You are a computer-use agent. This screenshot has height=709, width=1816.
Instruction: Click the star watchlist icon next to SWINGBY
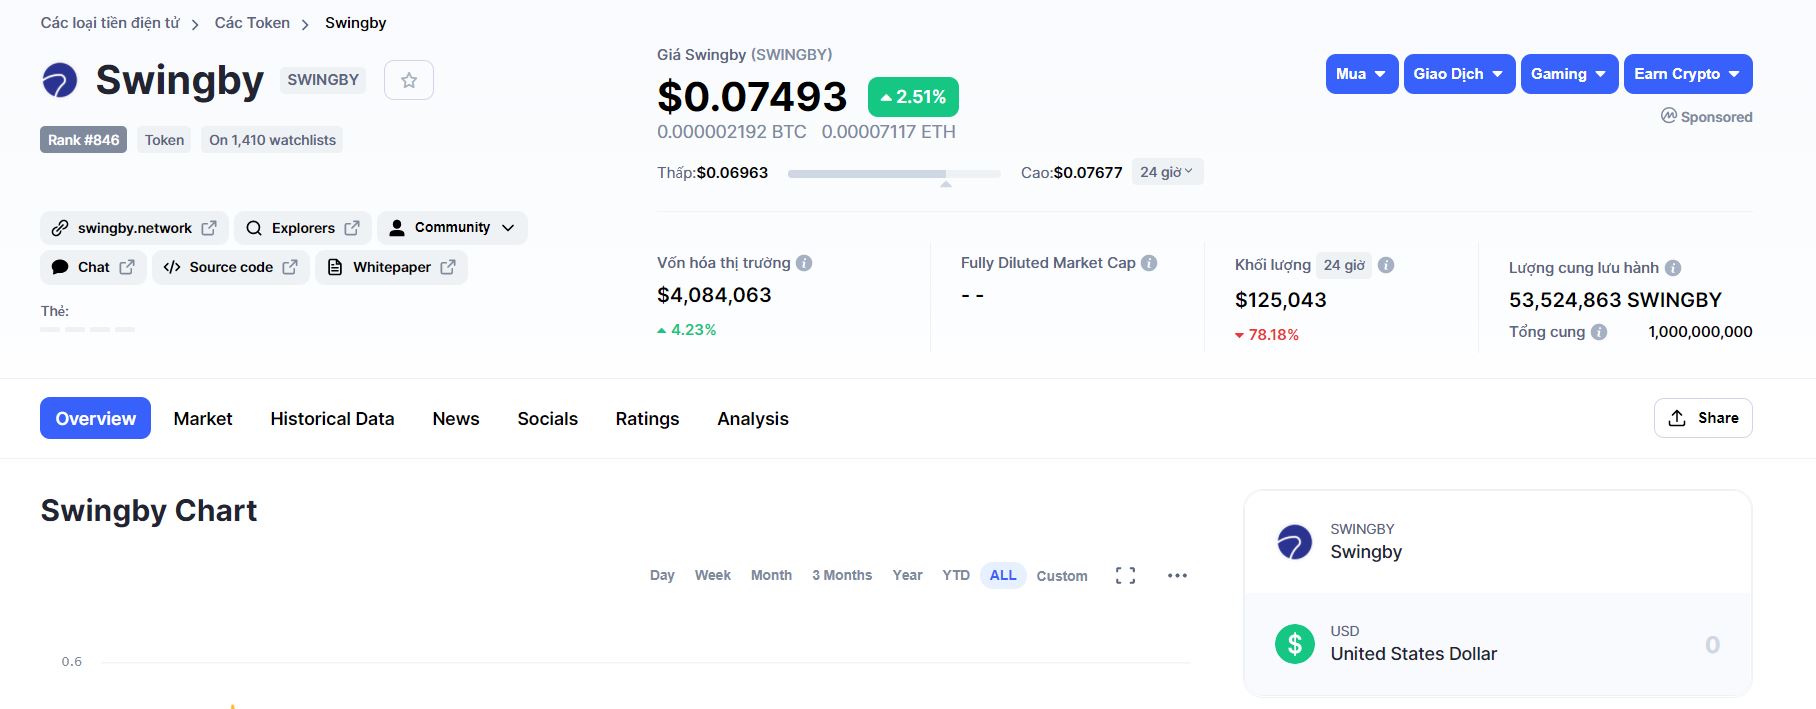(x=408, y=80)
